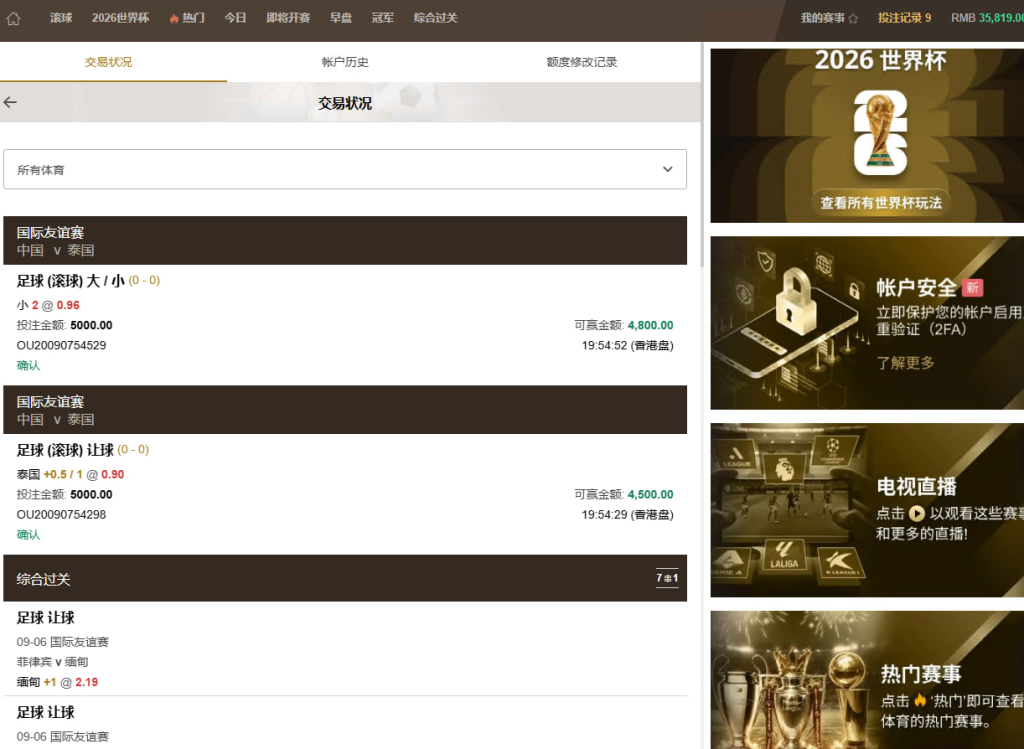
Task: Click the RMB 35,819 balance
Action: [x=987, y=18]
